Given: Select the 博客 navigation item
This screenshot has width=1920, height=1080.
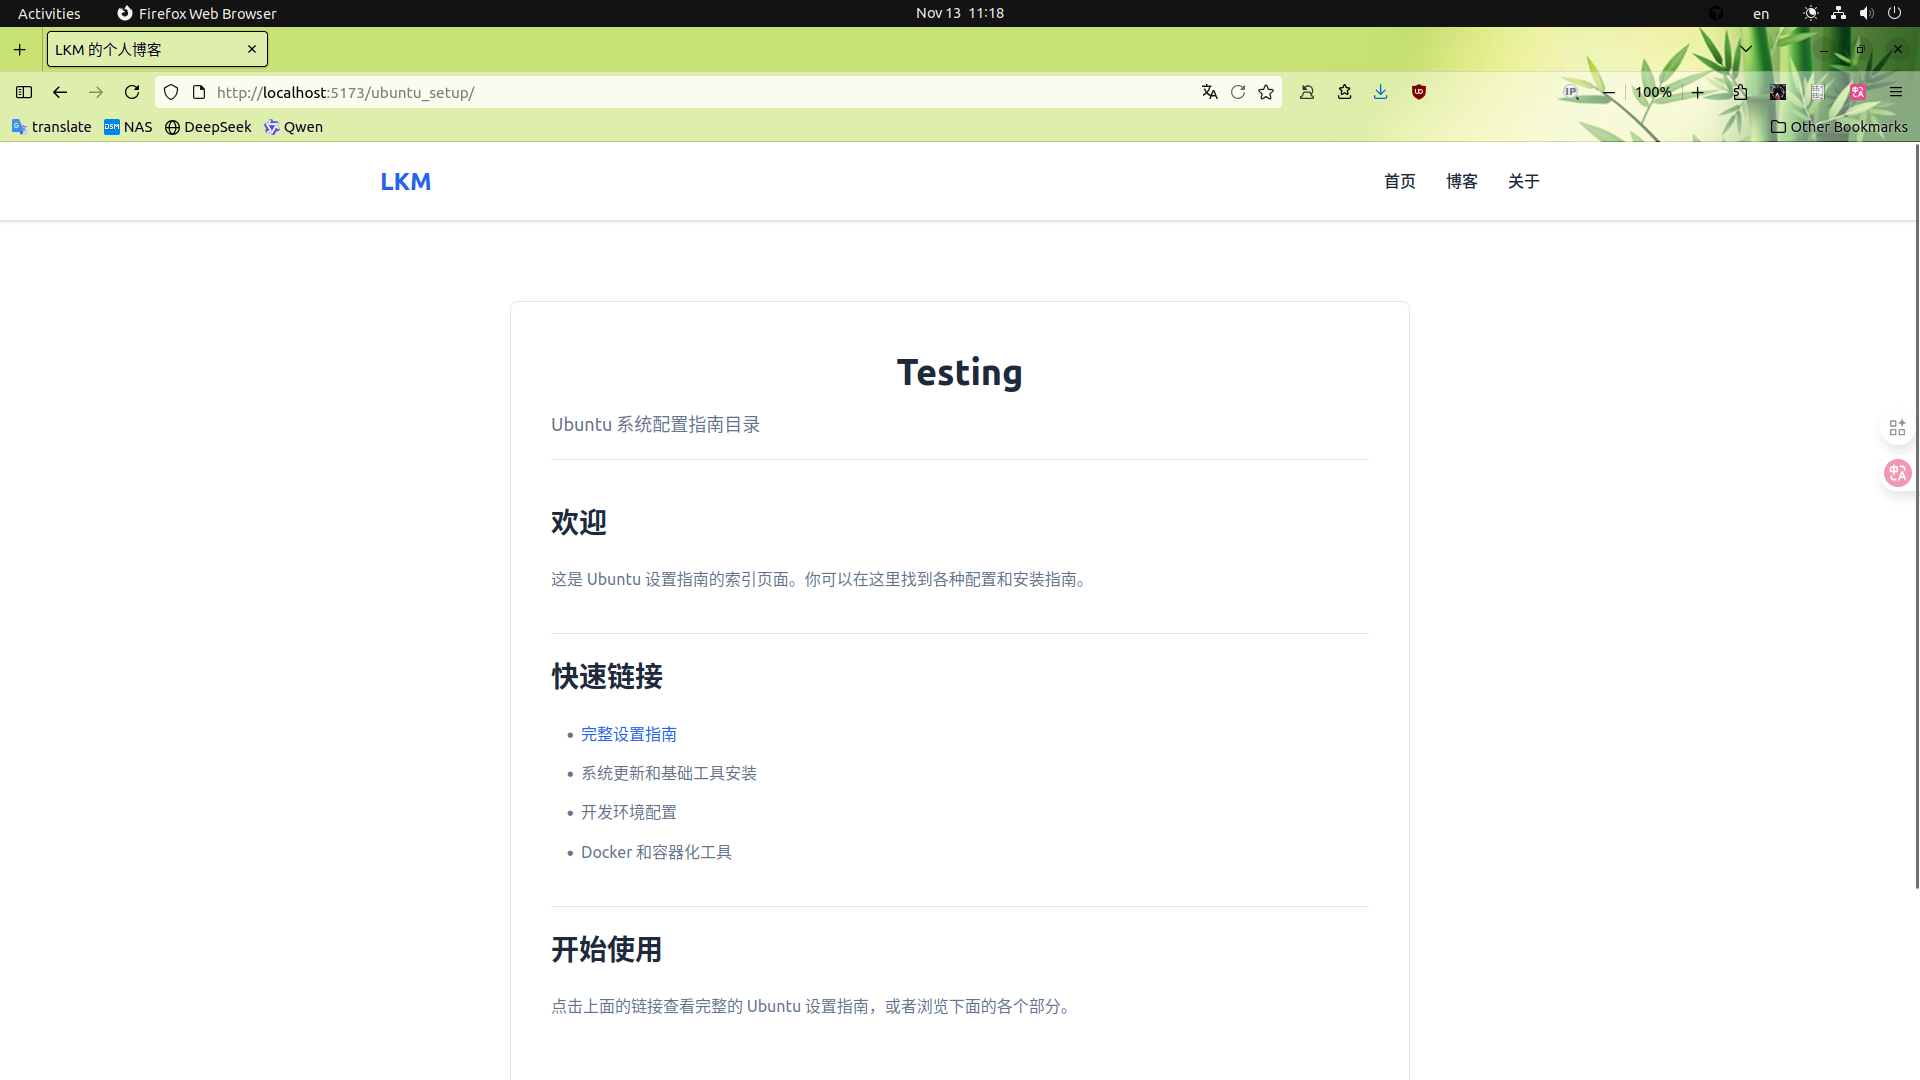Looking at the screenshot, I should [x=1461, y=181].
